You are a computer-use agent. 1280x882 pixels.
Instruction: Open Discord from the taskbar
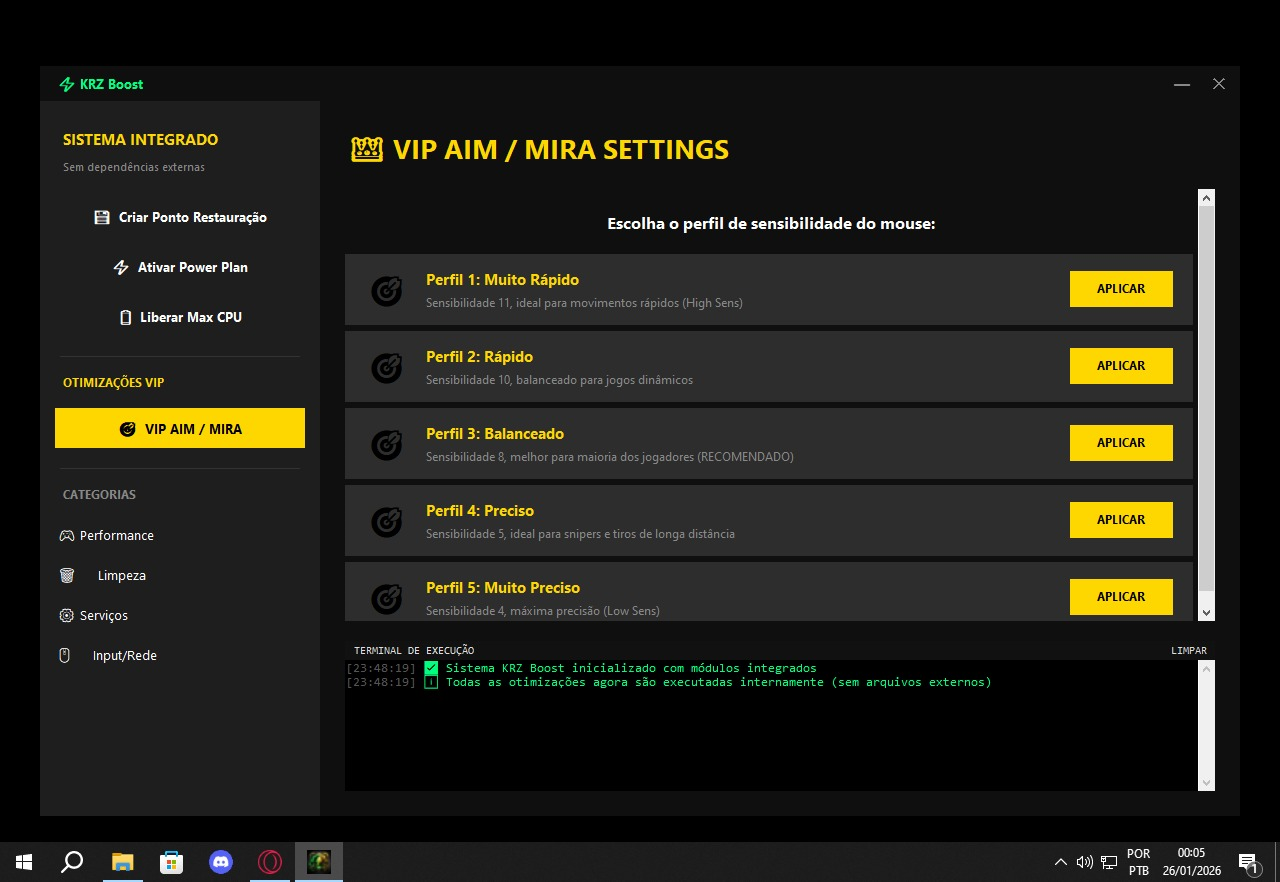[220, 862]
